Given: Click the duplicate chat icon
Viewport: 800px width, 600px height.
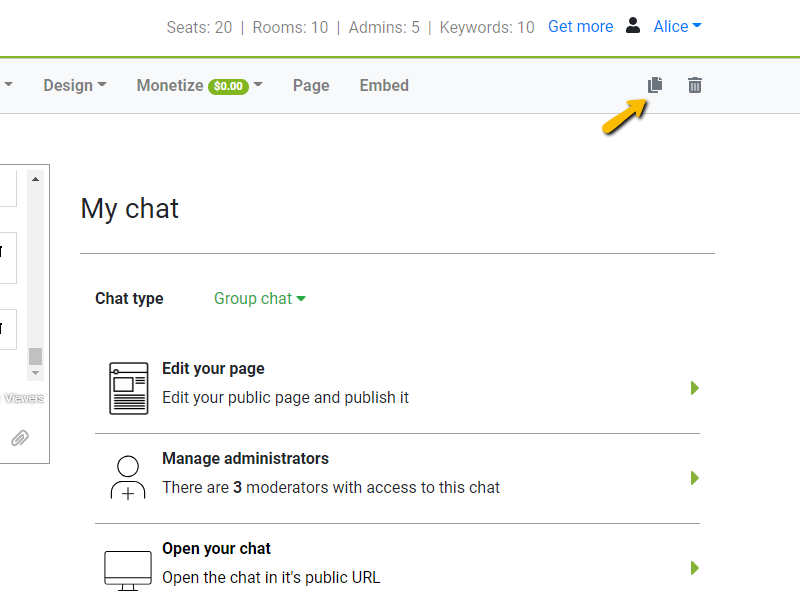Looking at the screenshot, I should tap(655, 85).
